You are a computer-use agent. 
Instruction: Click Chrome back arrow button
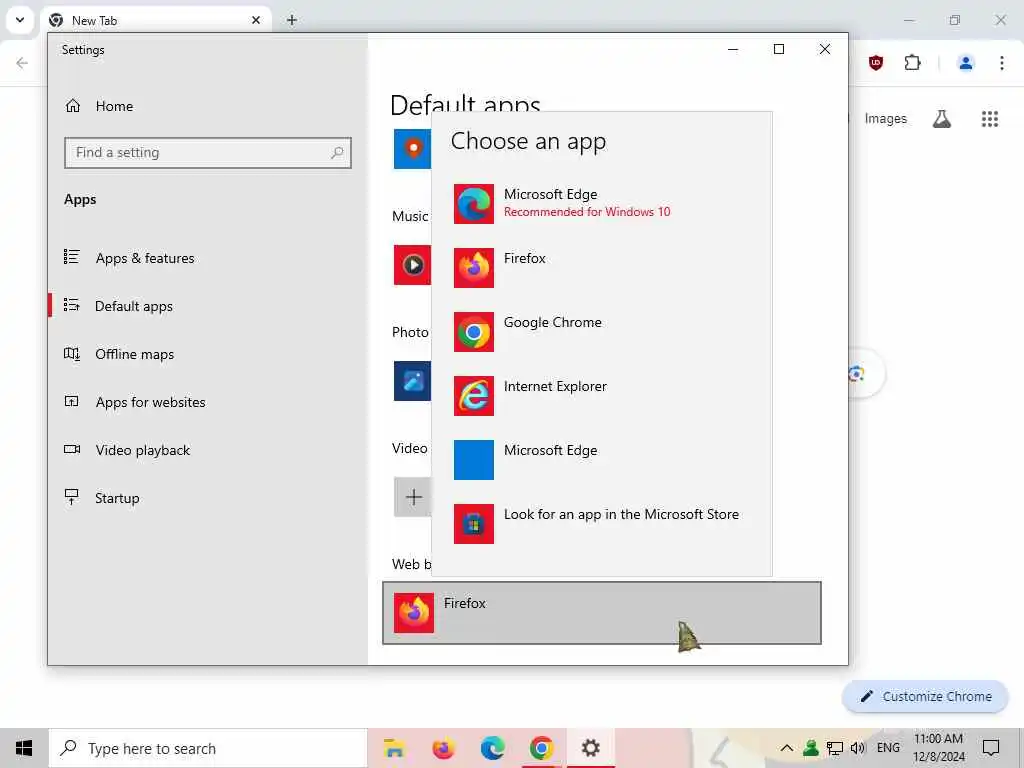pos(22,63)
